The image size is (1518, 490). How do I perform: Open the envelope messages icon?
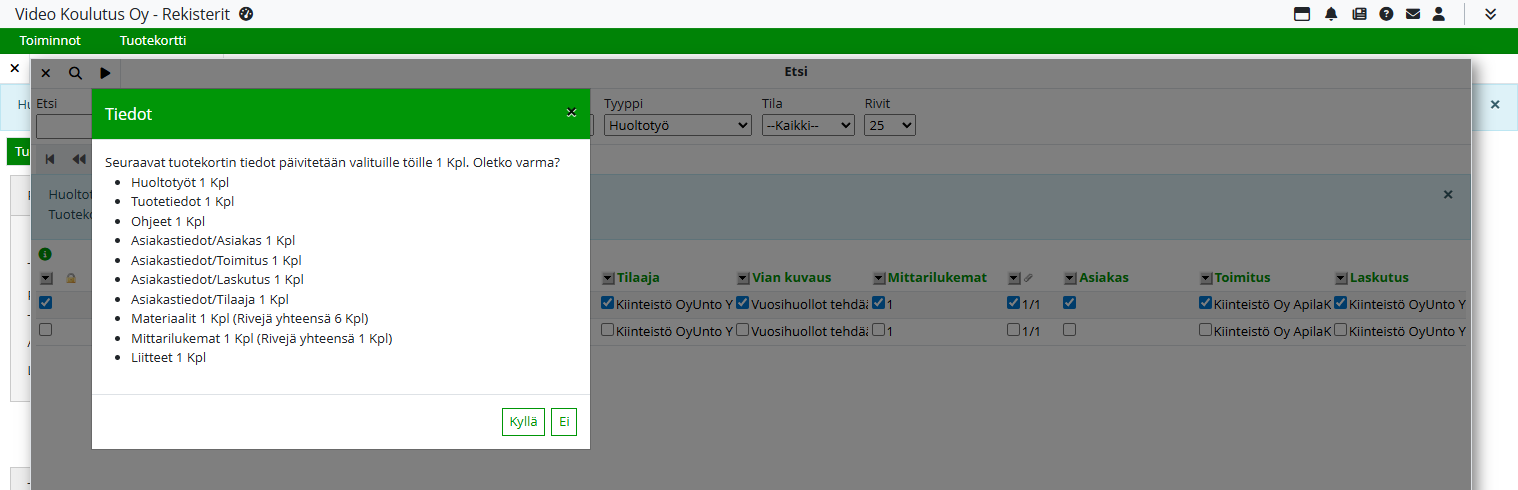pos(1413,14)
